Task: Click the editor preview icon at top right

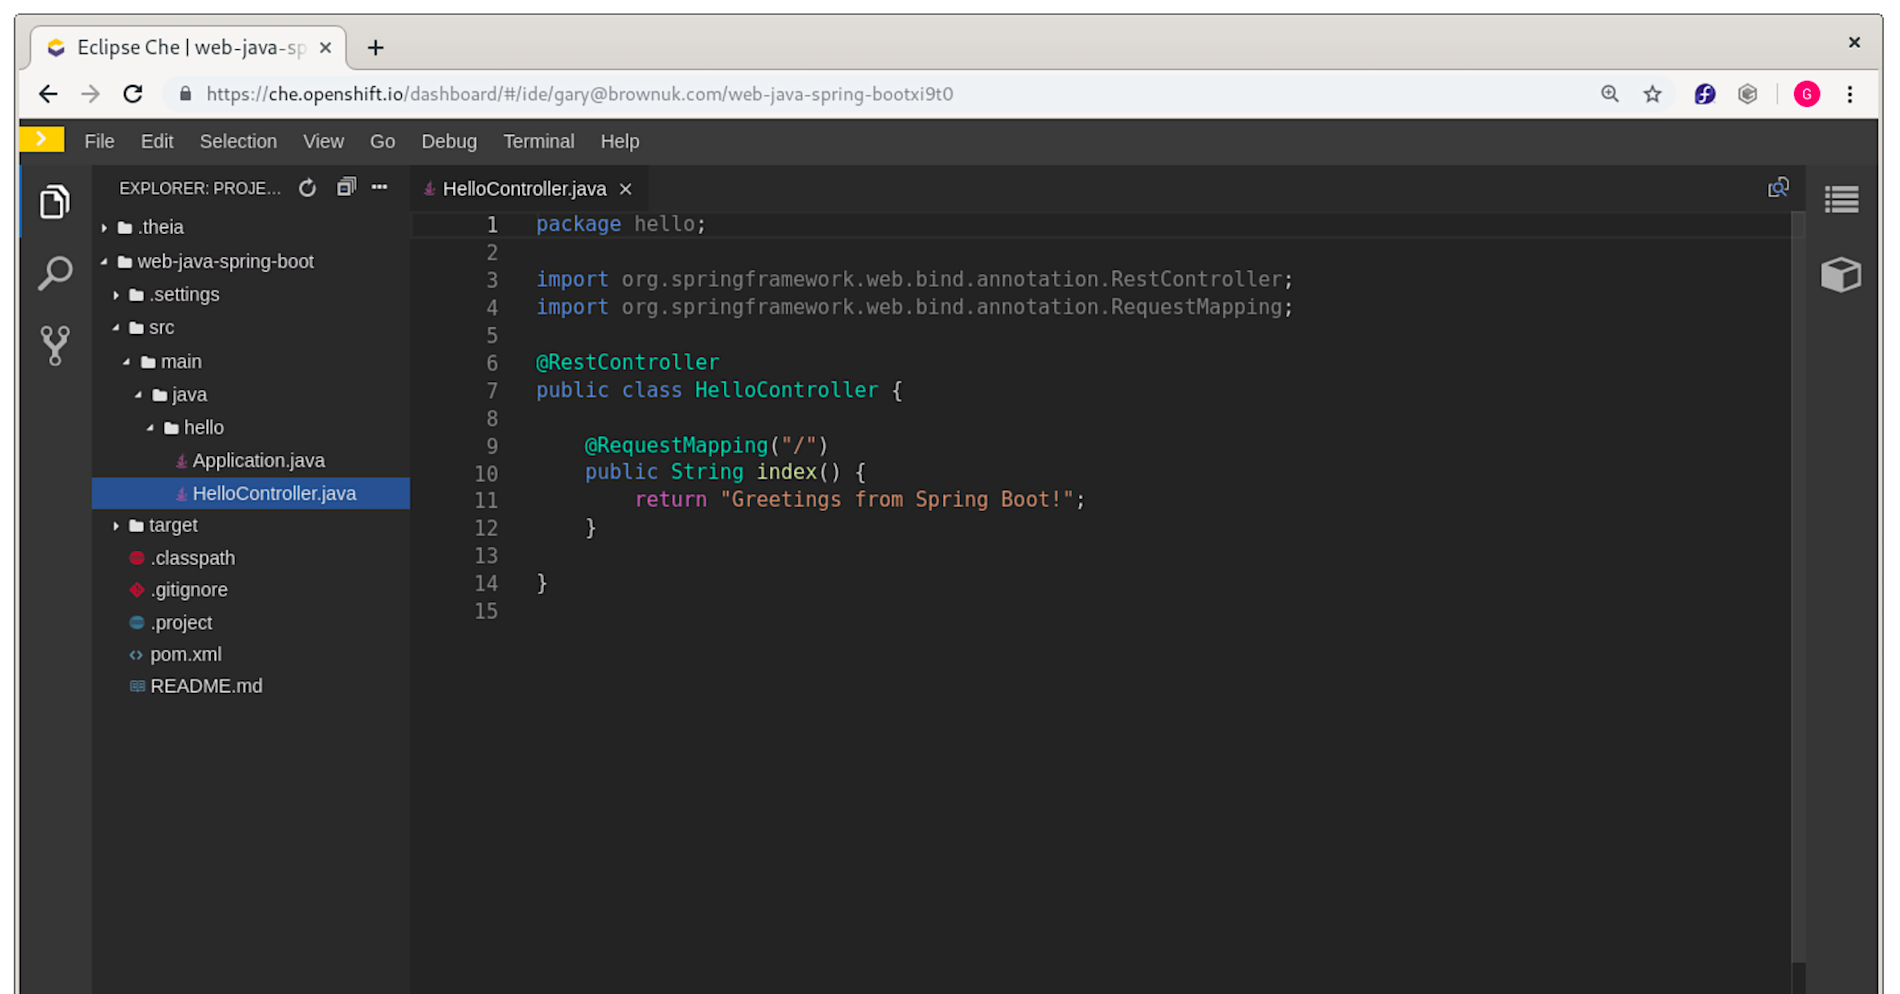Action: (x=1777, y=188)
